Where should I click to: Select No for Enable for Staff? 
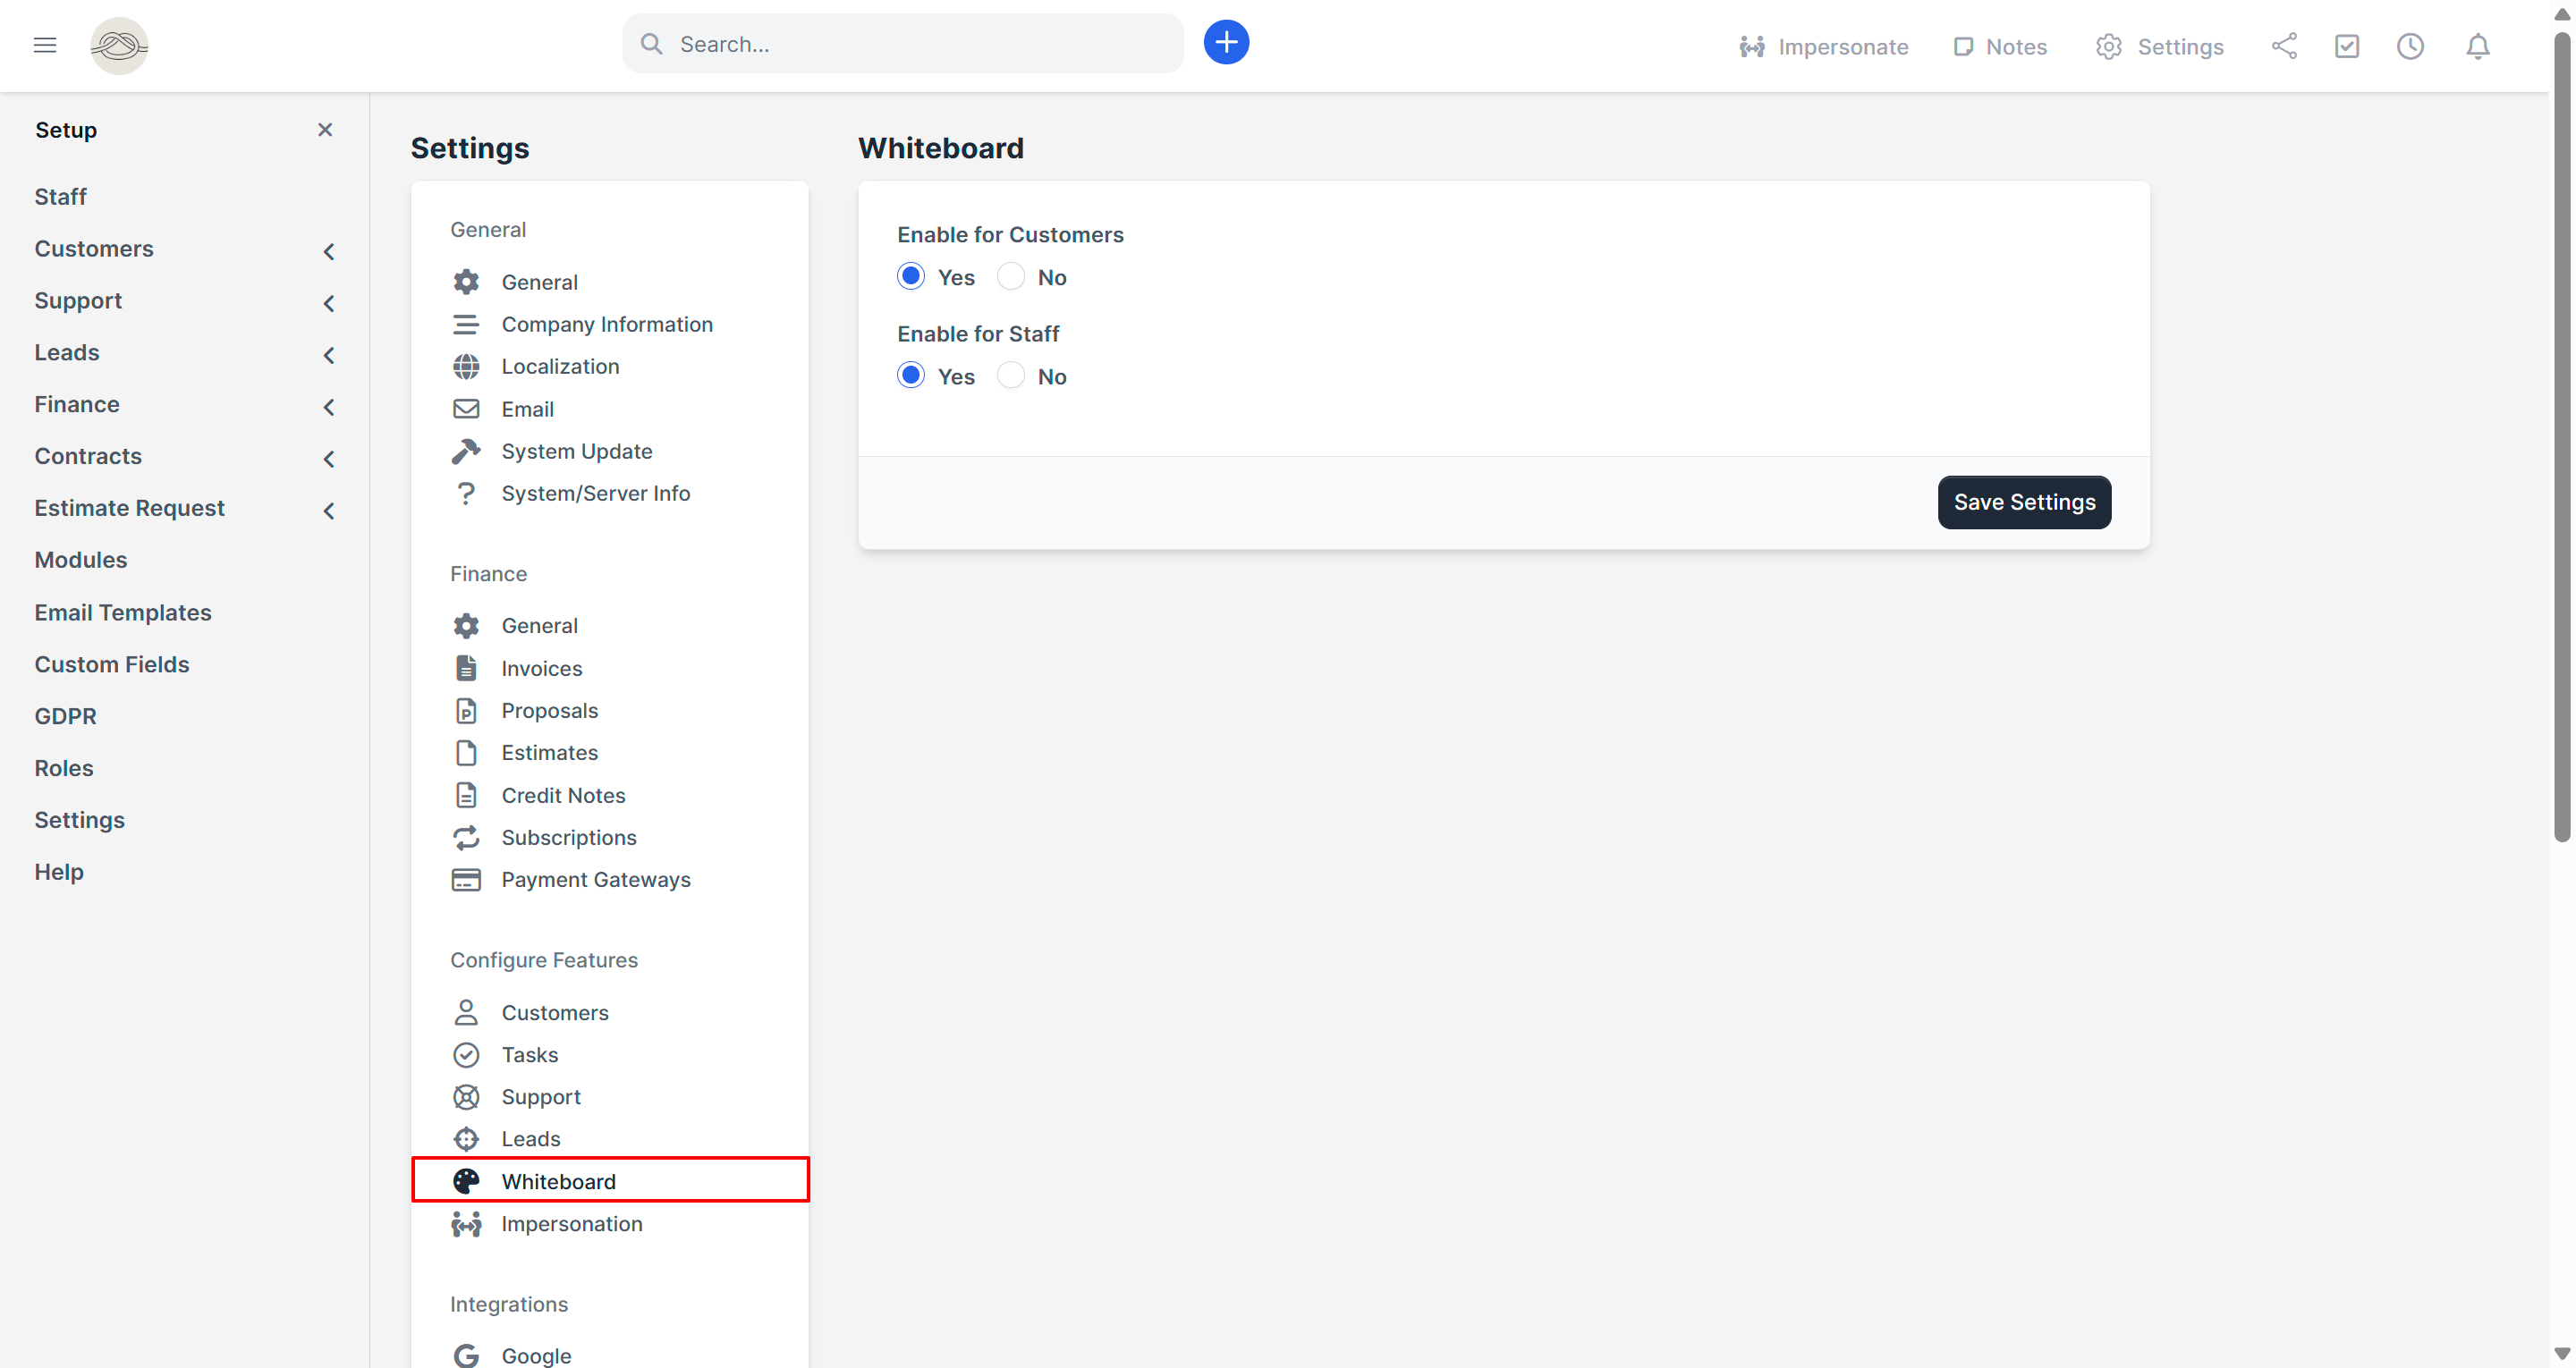1011,376
